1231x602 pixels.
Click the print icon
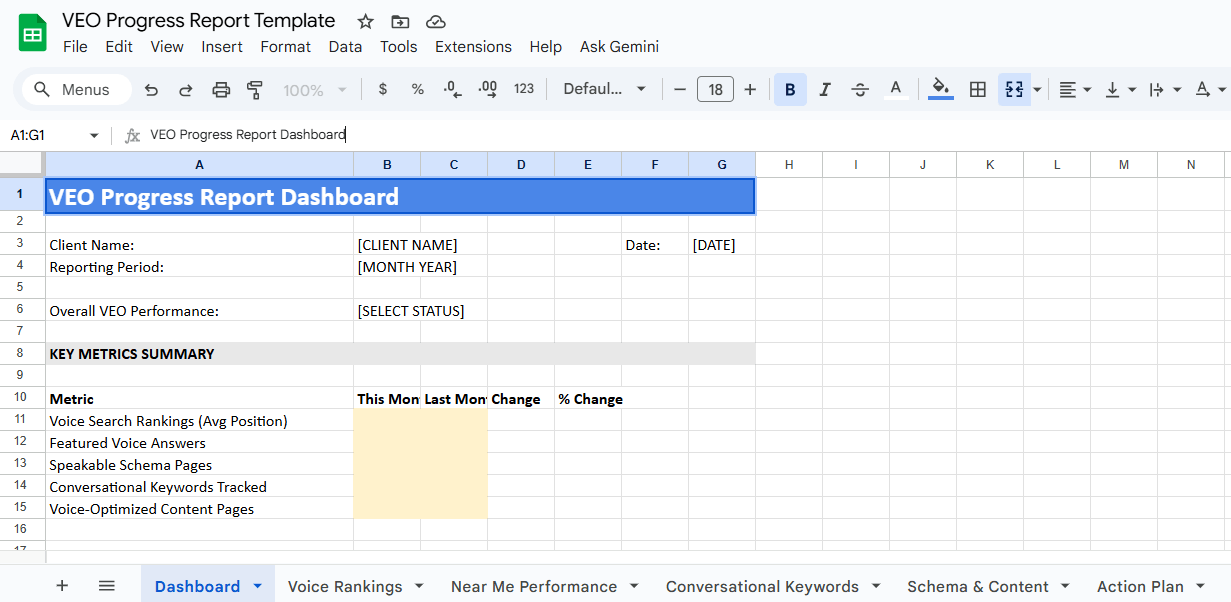221,90
